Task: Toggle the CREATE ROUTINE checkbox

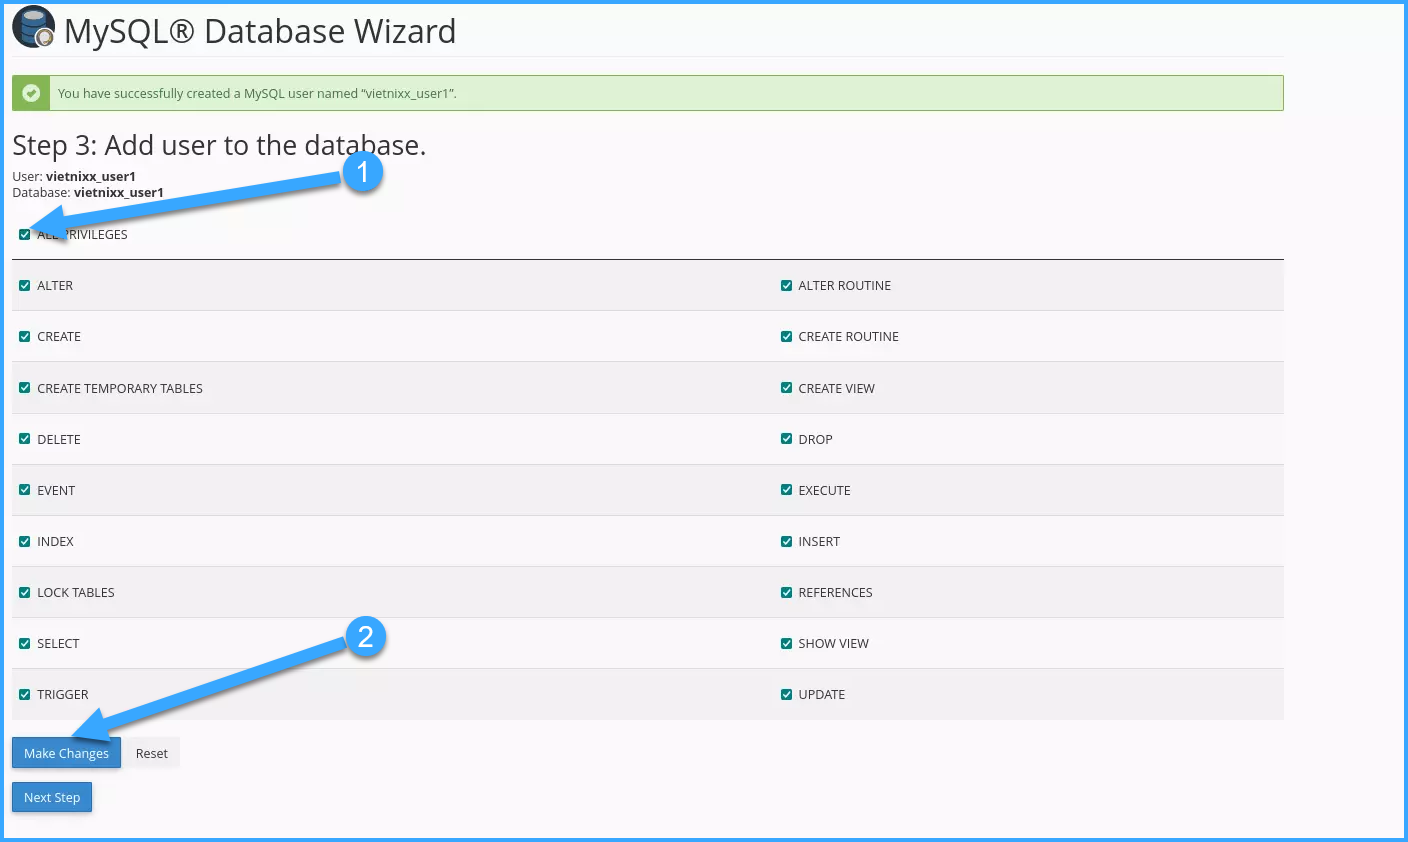Action: (x=787, y=337)
